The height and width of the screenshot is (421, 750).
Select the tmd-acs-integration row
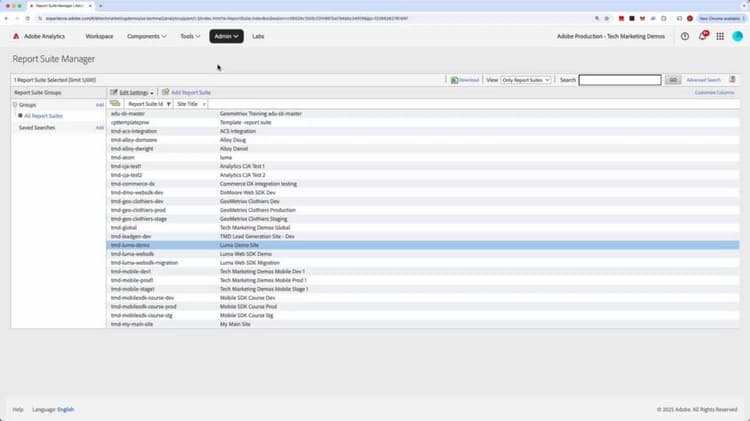423,131
